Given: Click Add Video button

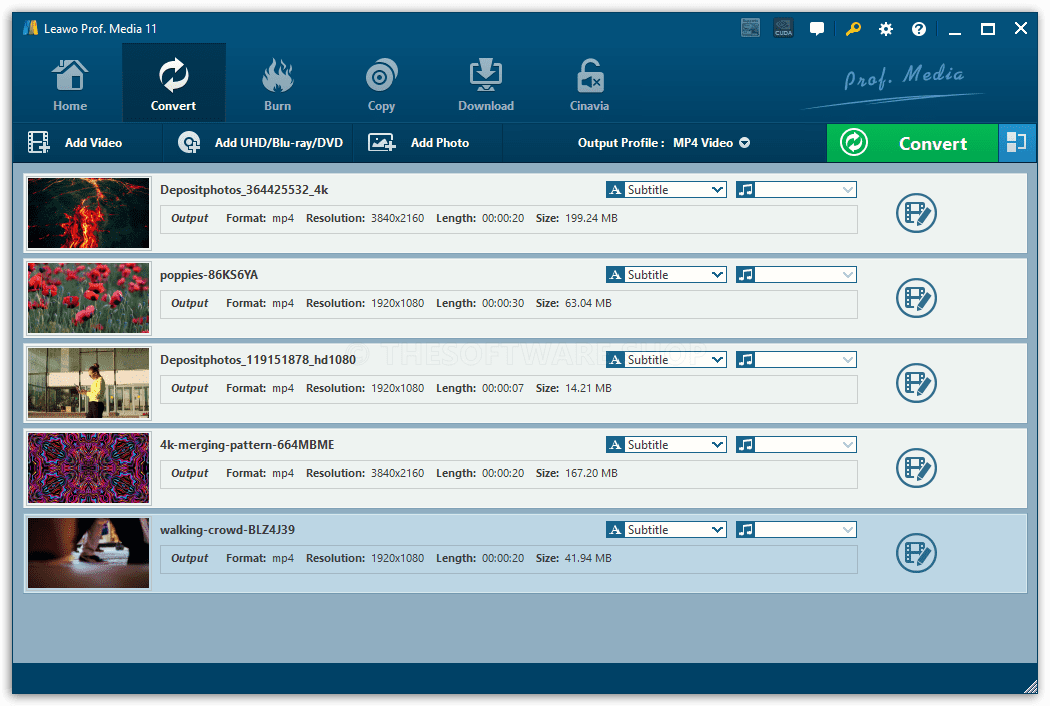Looking at the screenshot, I should (75, 143).
